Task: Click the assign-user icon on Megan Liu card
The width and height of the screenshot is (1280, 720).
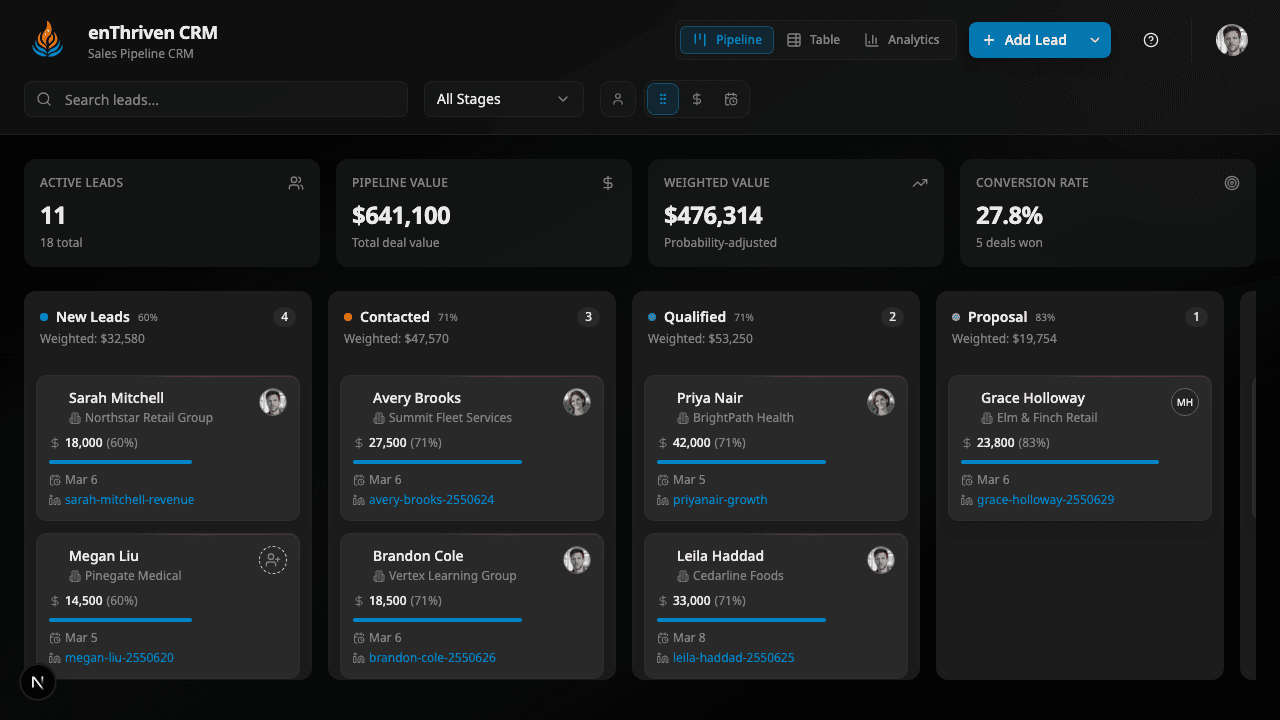Action: click(x=273, y=560)
